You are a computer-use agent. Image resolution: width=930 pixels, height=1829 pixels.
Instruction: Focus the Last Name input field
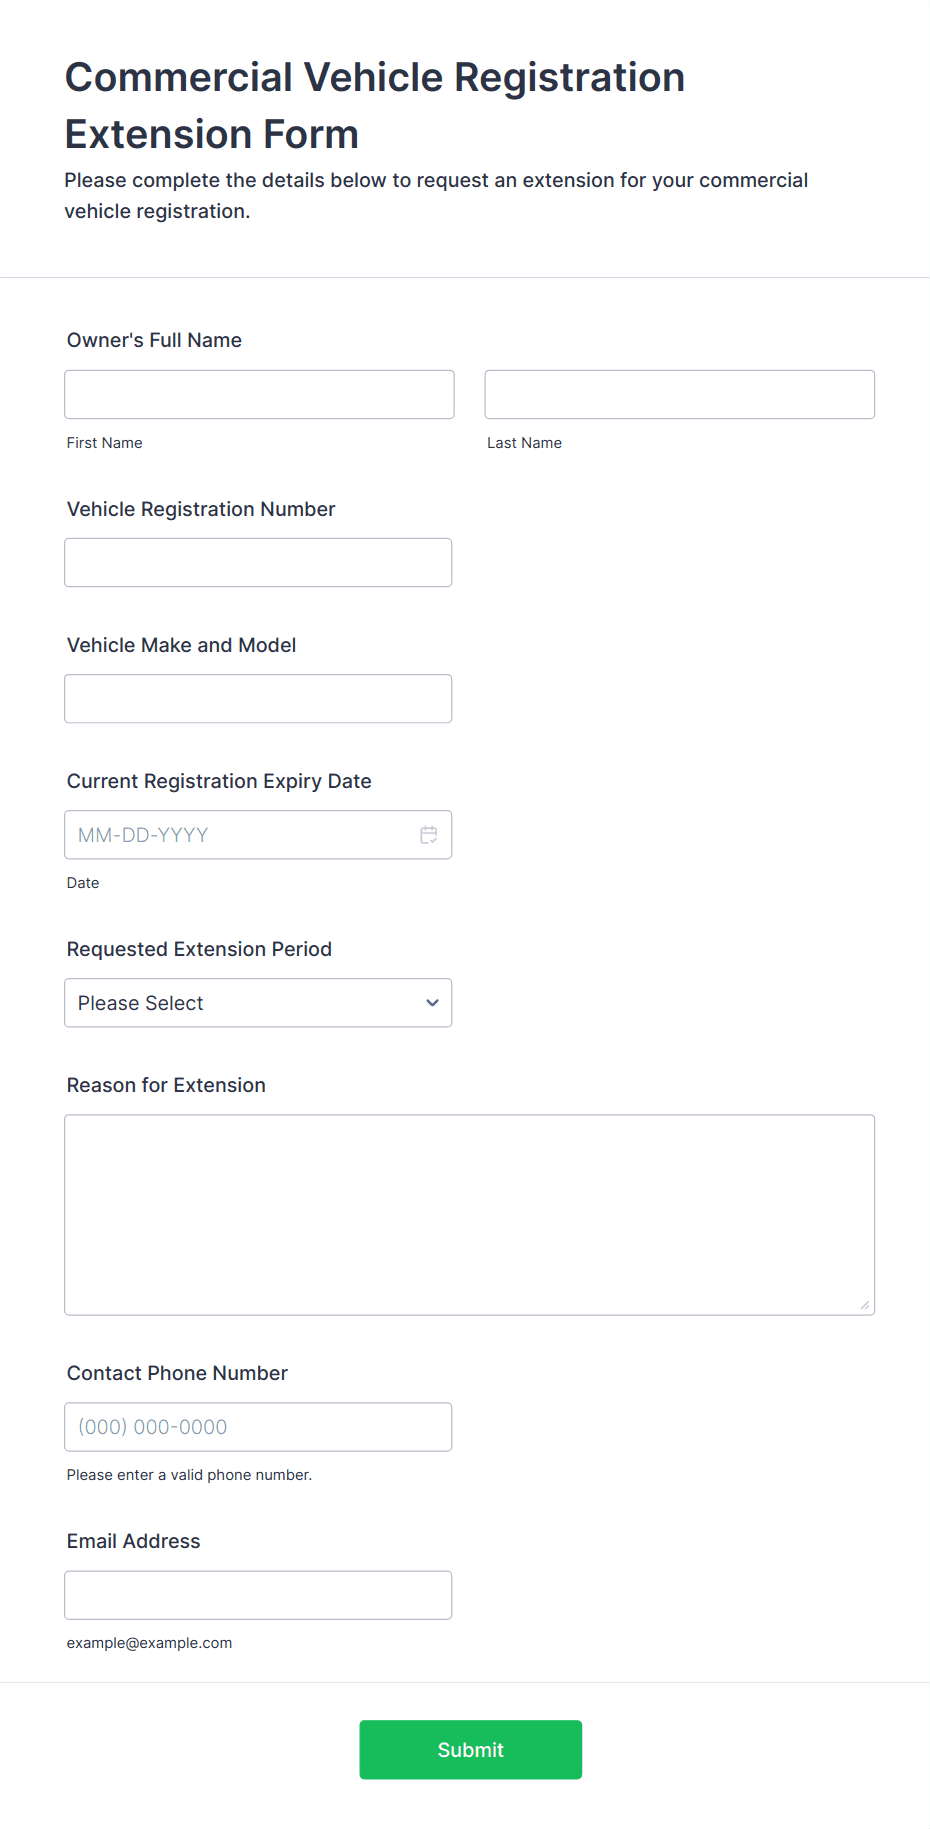(679, 395)
